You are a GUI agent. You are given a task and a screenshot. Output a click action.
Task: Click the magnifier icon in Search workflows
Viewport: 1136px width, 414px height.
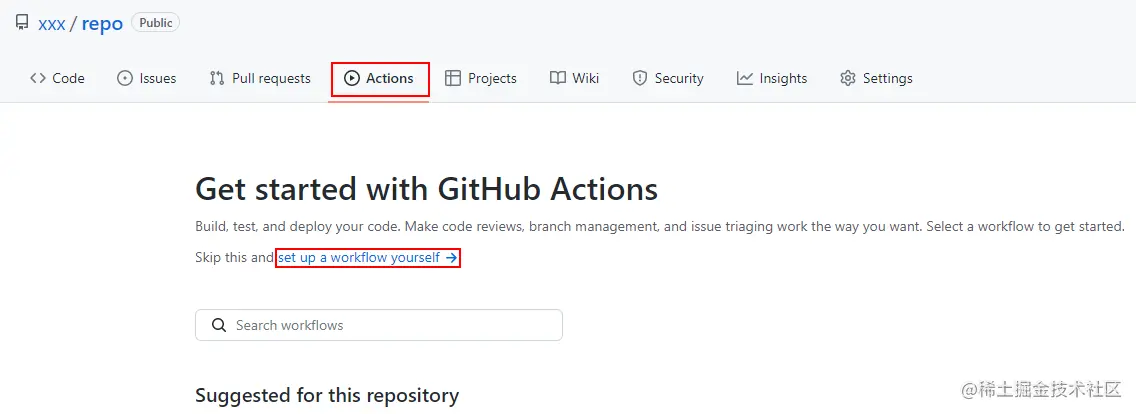[219, 325]
